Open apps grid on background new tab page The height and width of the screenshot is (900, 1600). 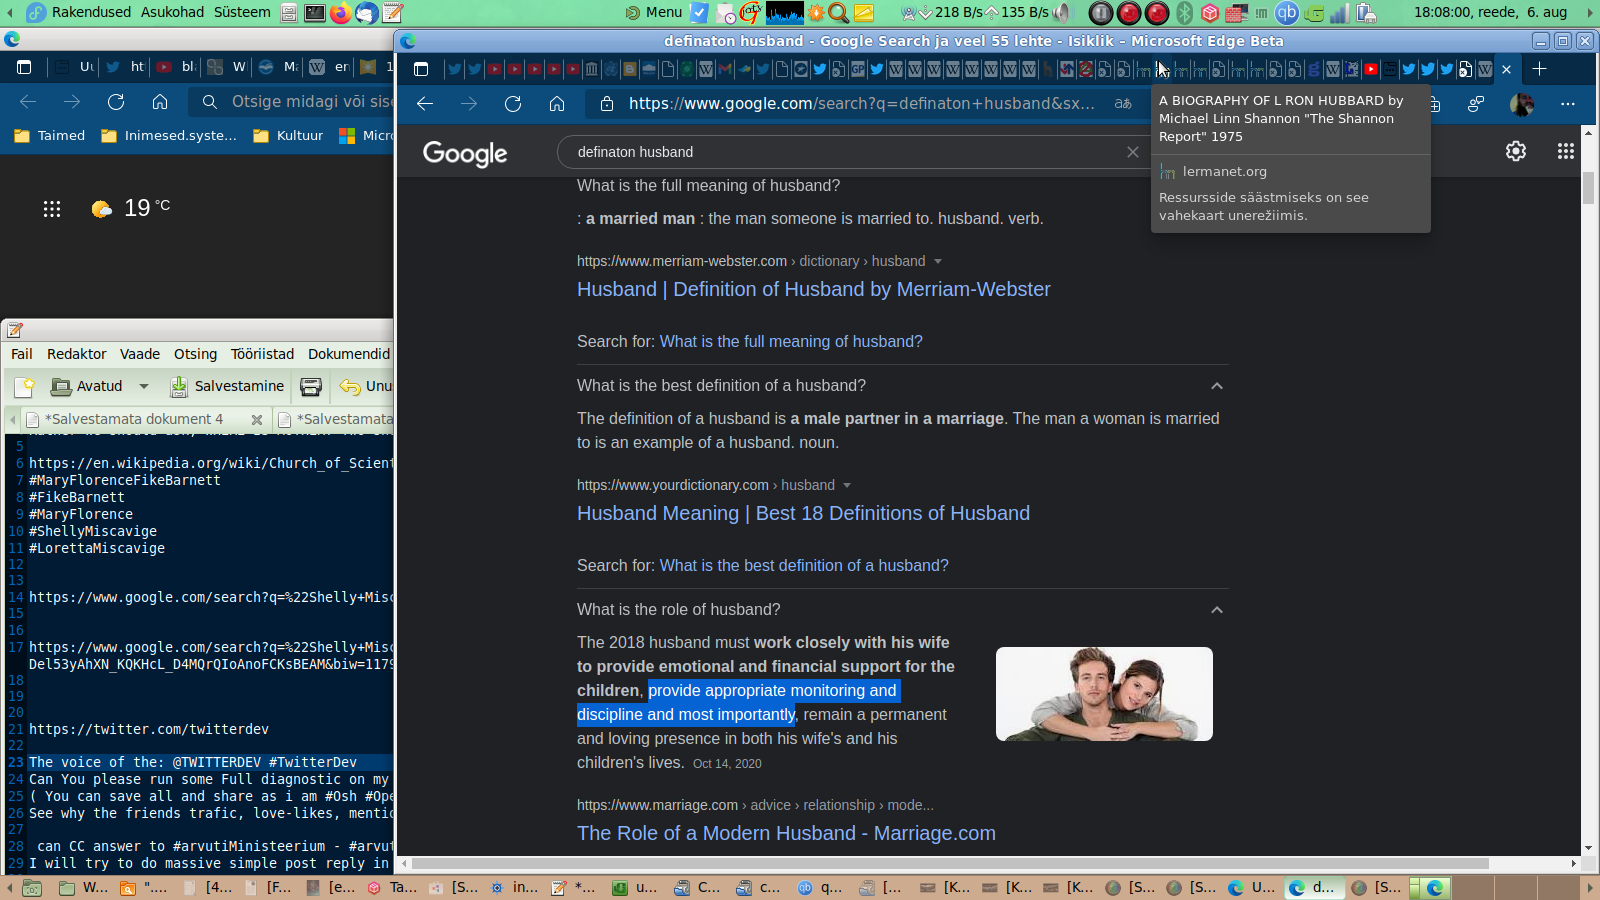point(52,208)
